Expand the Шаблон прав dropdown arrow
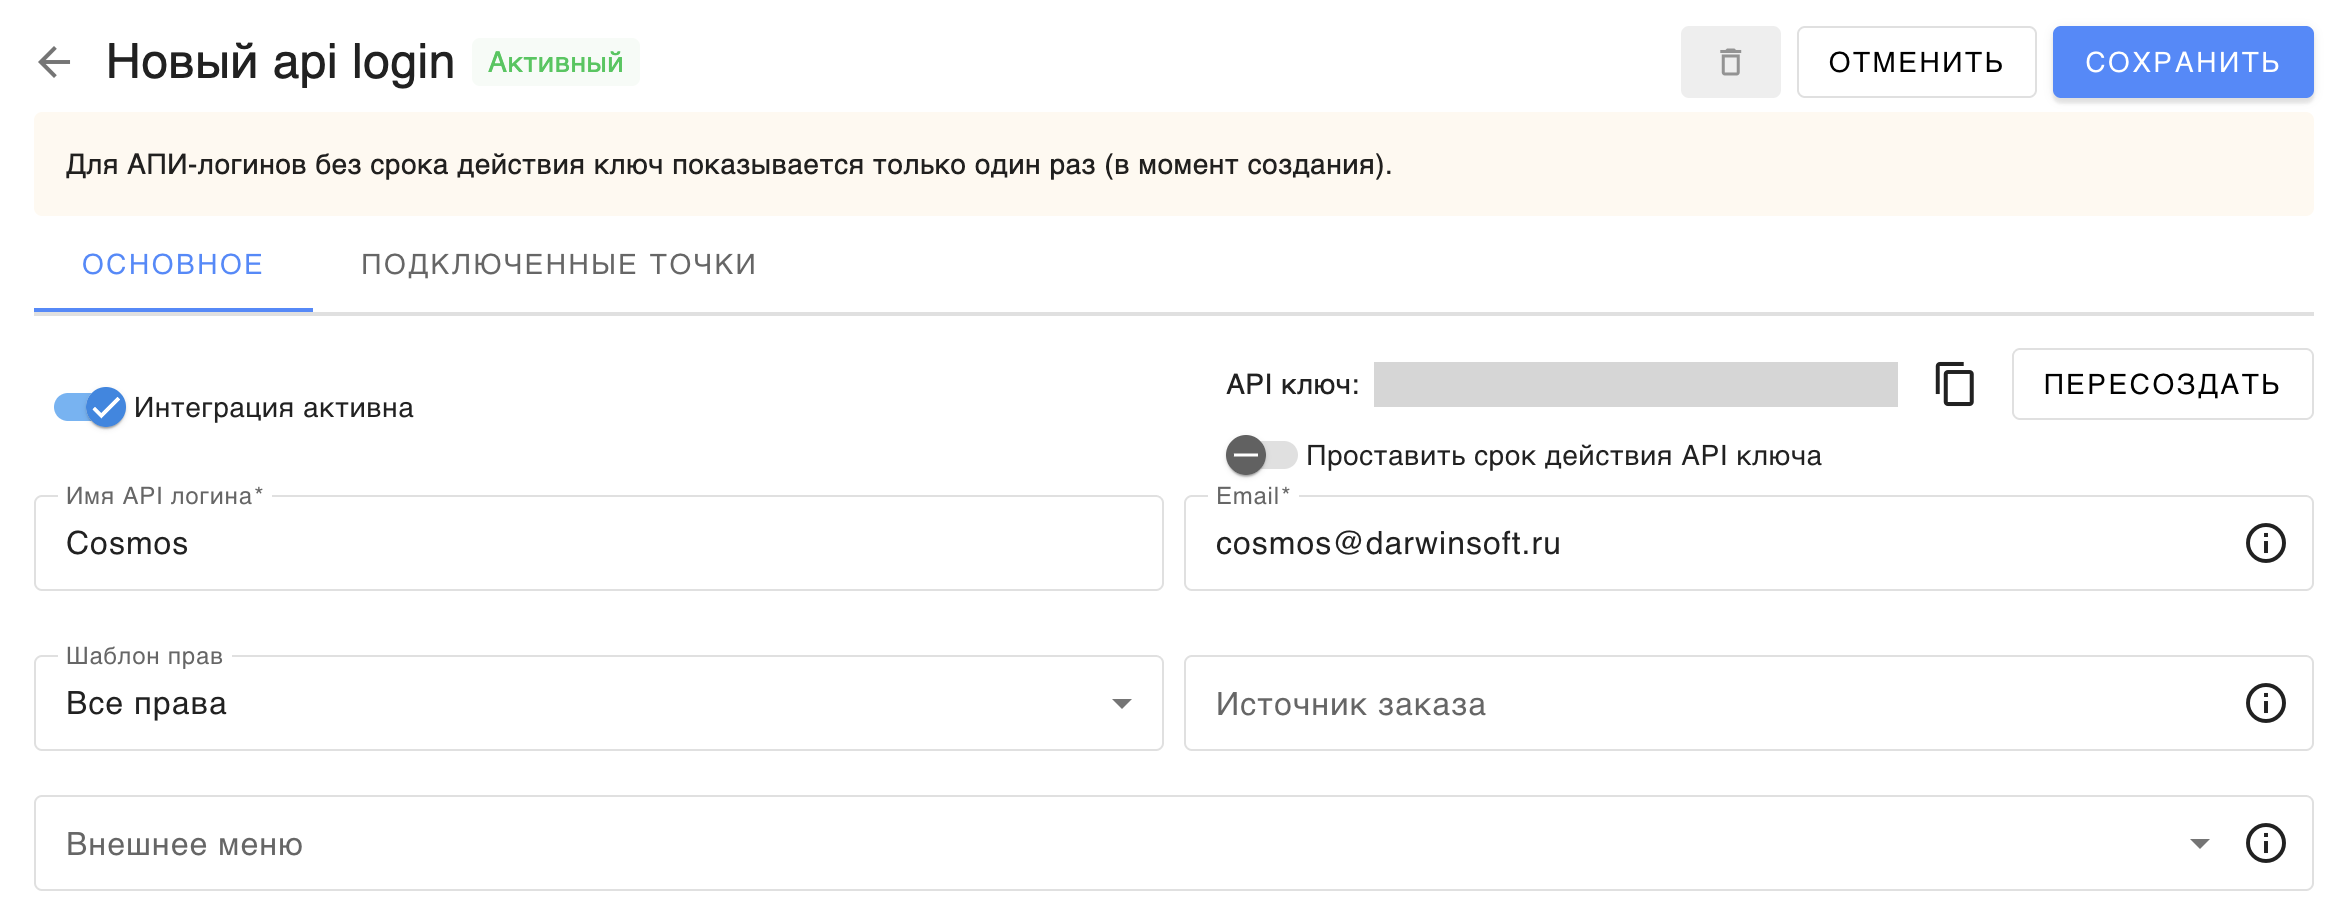Image resolution: width=2348 pixels, height=924 pixels. coord(1122,704)
